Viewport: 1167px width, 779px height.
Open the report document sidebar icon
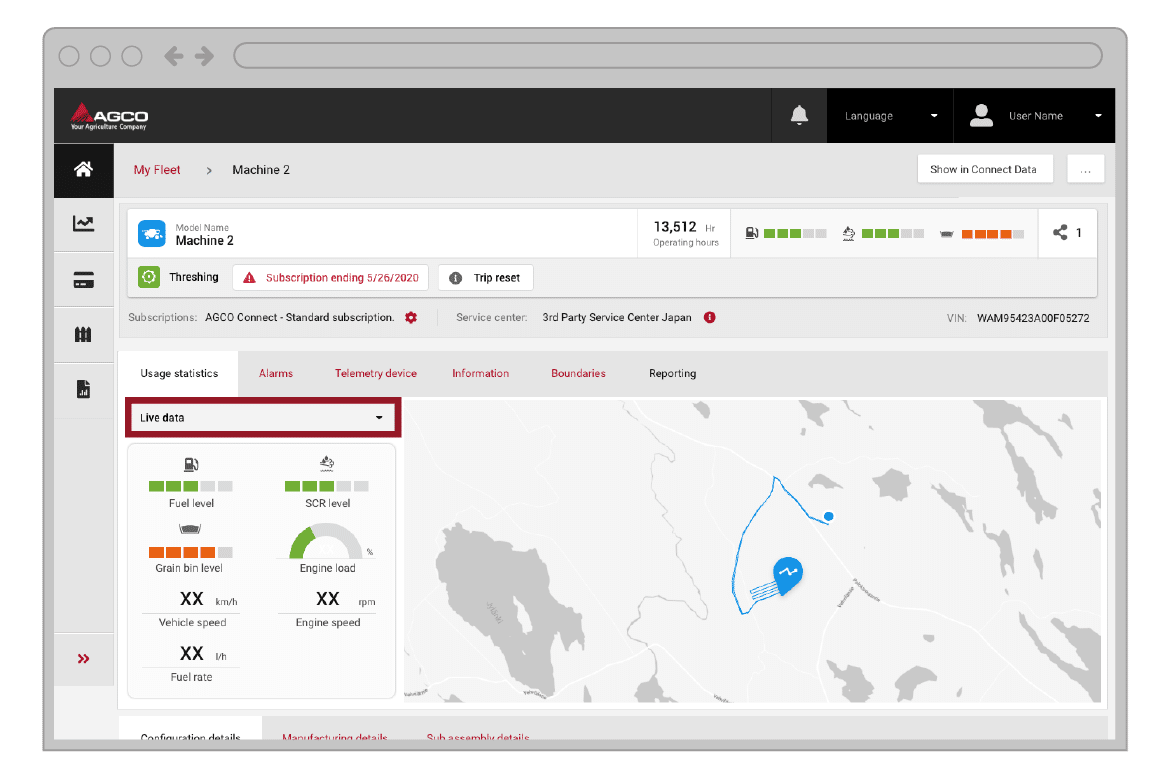coord(84,390)
